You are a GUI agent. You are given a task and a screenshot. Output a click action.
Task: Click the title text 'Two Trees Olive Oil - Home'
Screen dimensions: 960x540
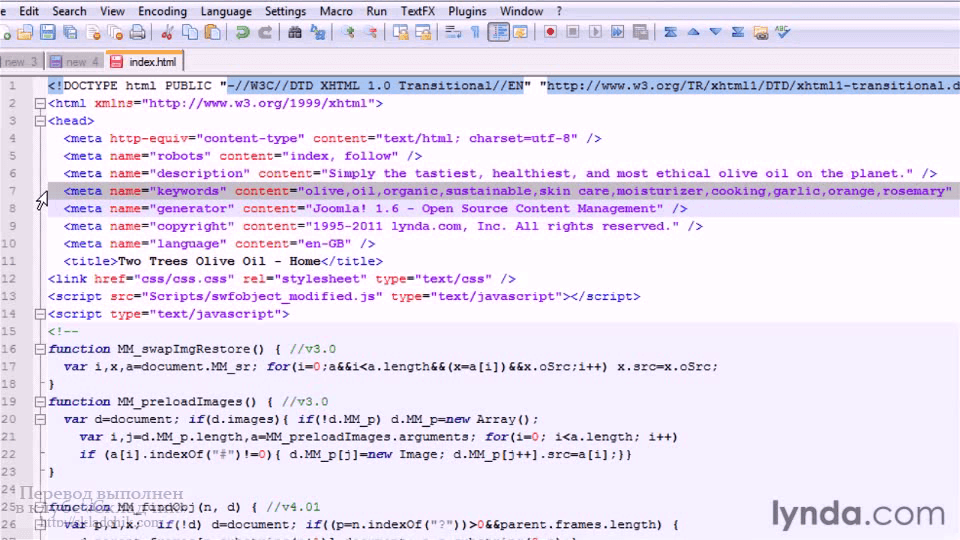[x=219, y=261]
